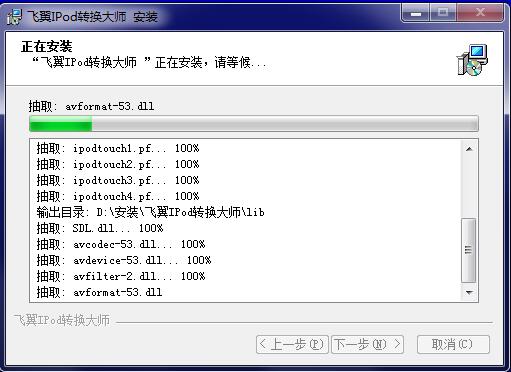
Task: Click the log list scroll up arrow
Action: tap(469, 149)
